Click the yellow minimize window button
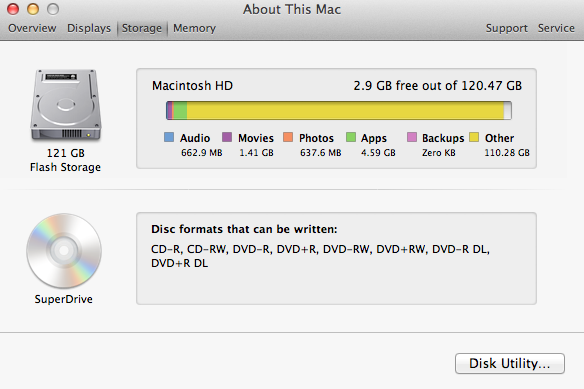This screenshot has width=584, height=389. (x=33, y=9)
